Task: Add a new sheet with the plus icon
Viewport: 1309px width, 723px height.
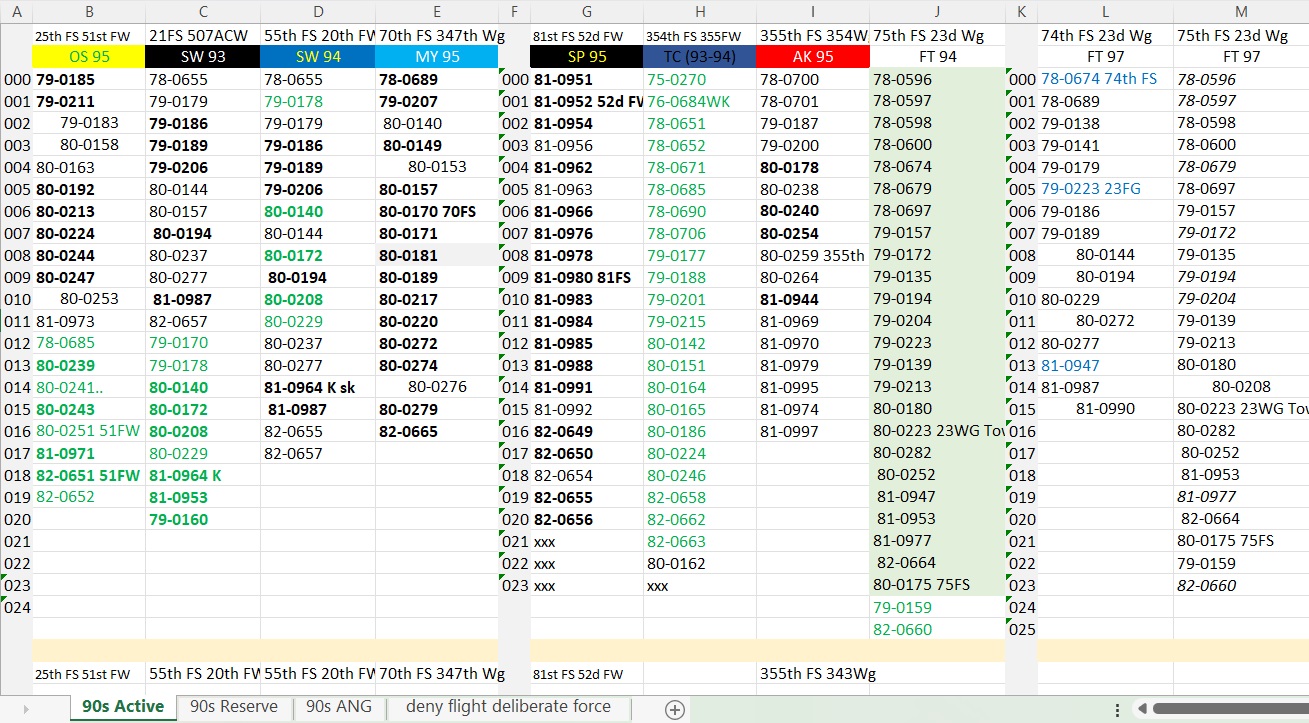Action: pos(675,710)
